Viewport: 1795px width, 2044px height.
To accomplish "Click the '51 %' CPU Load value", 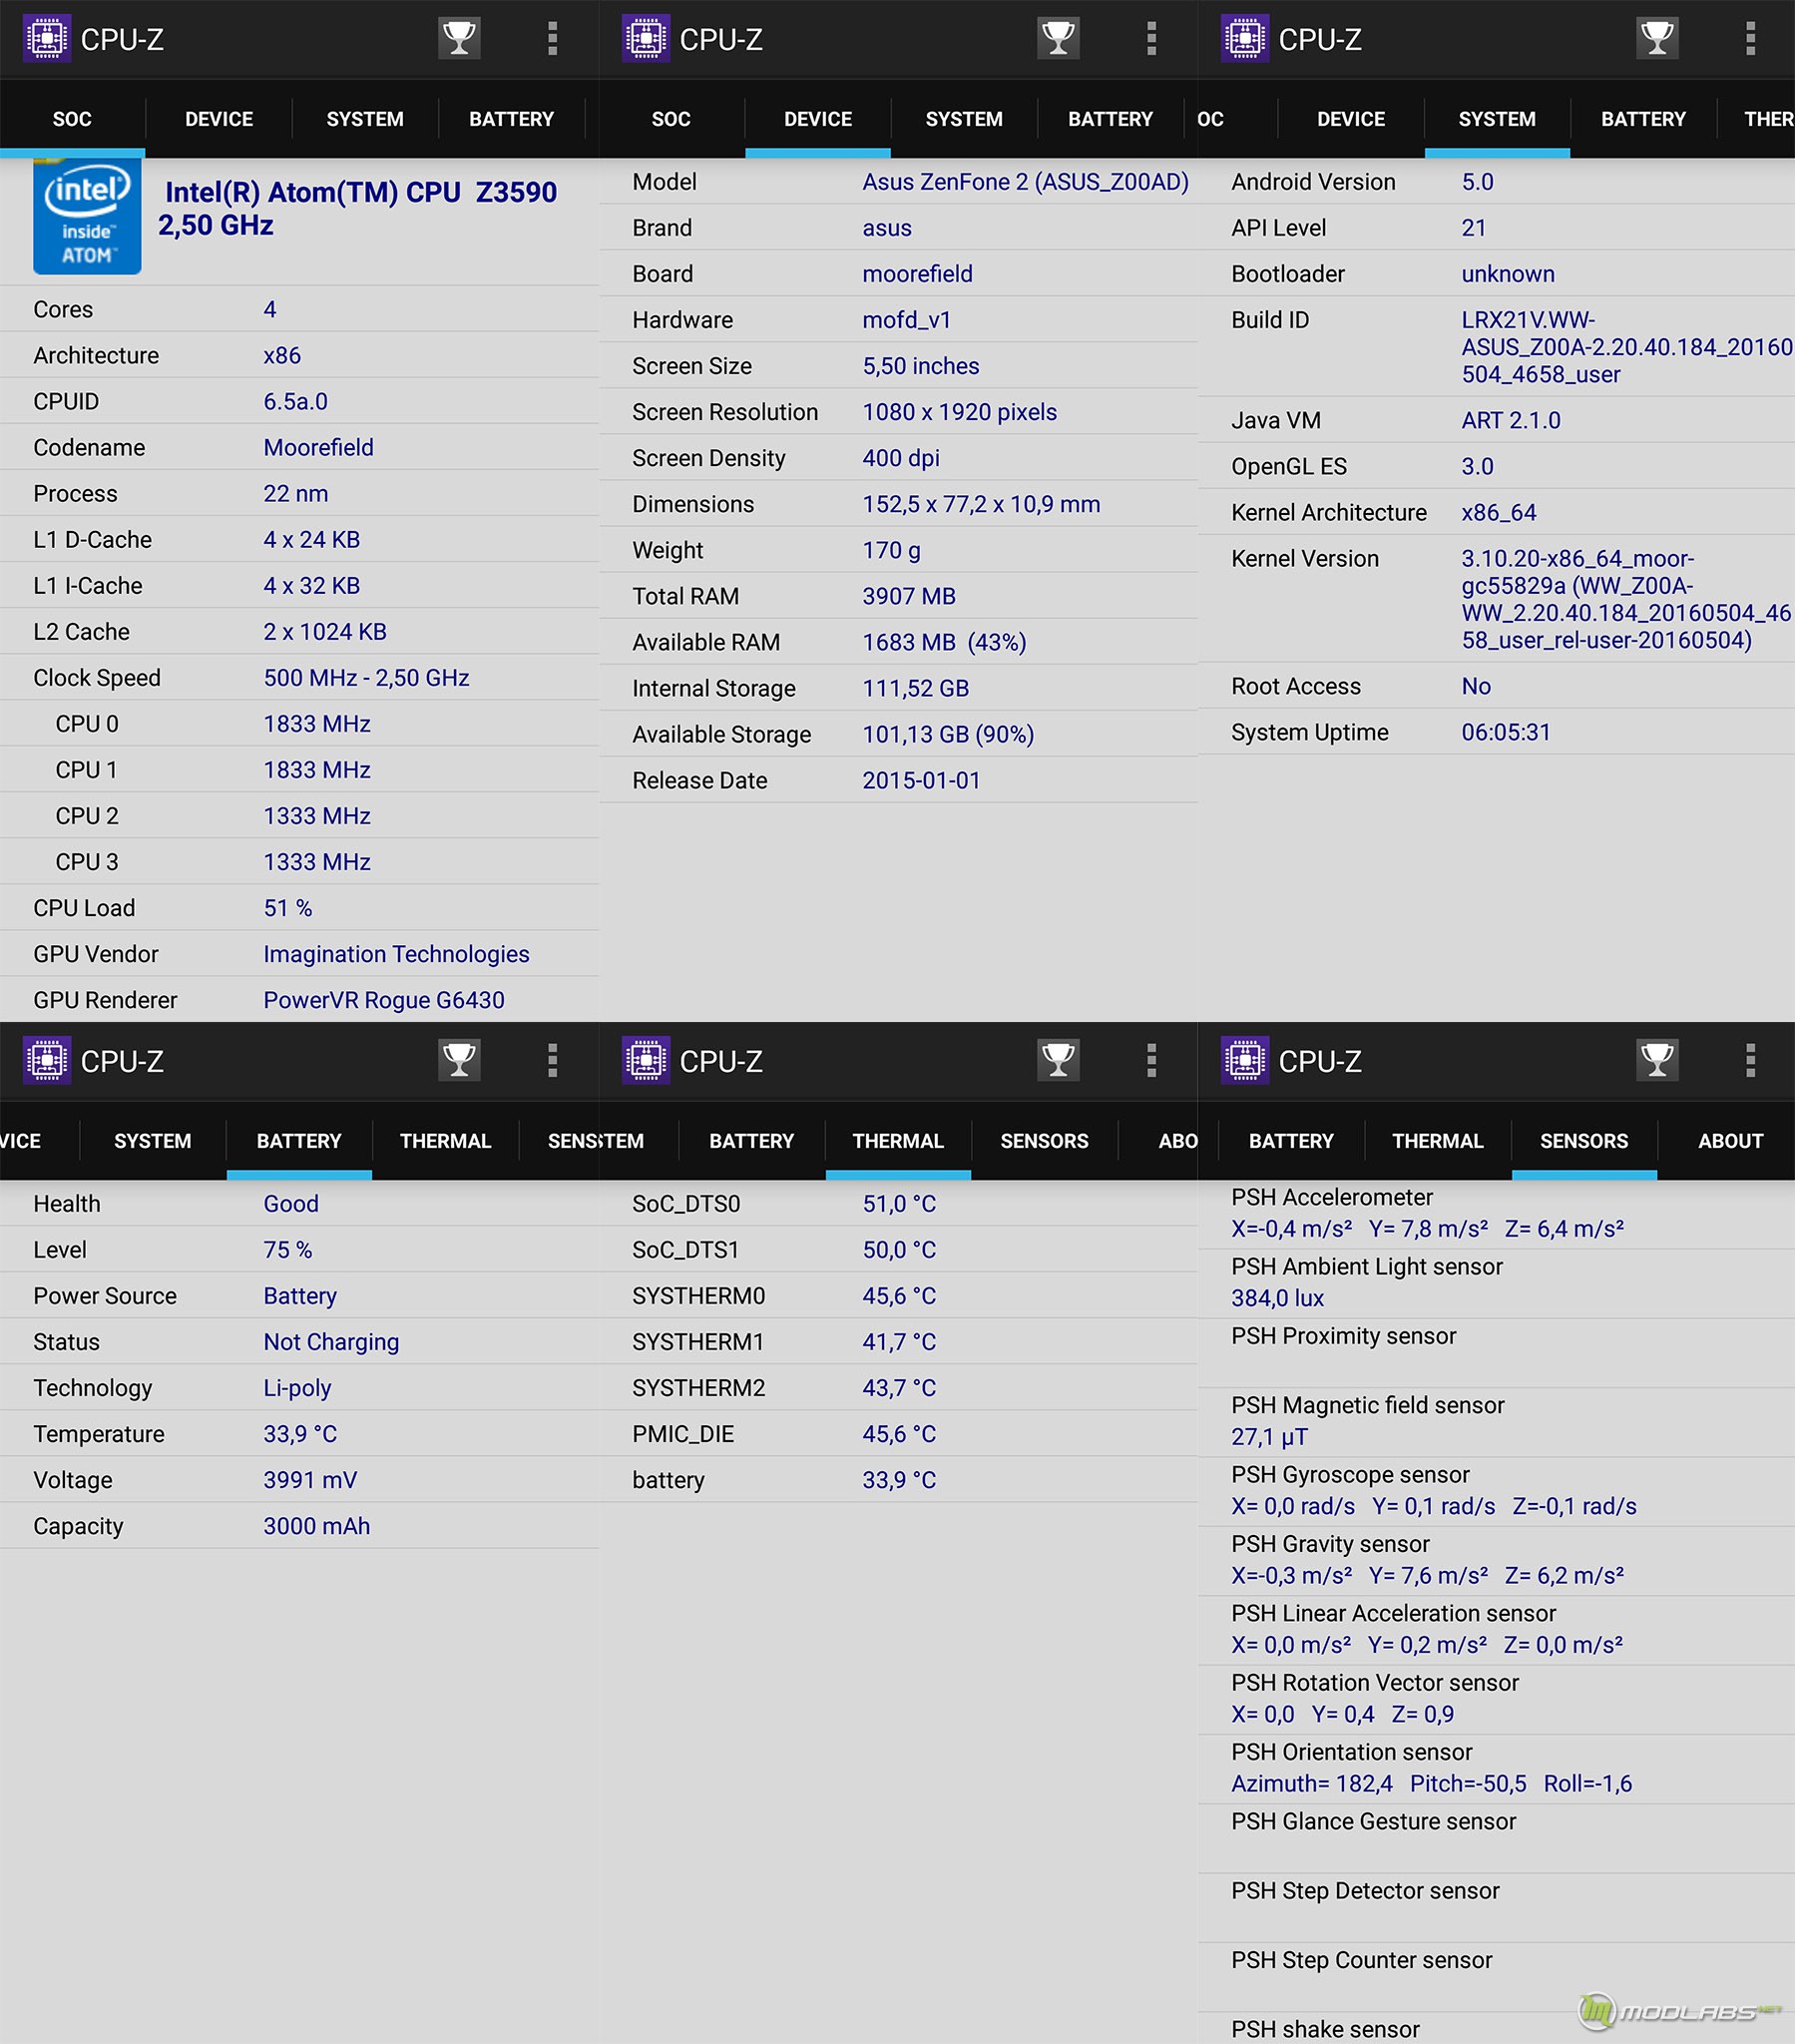I will [x=288, y=908].
